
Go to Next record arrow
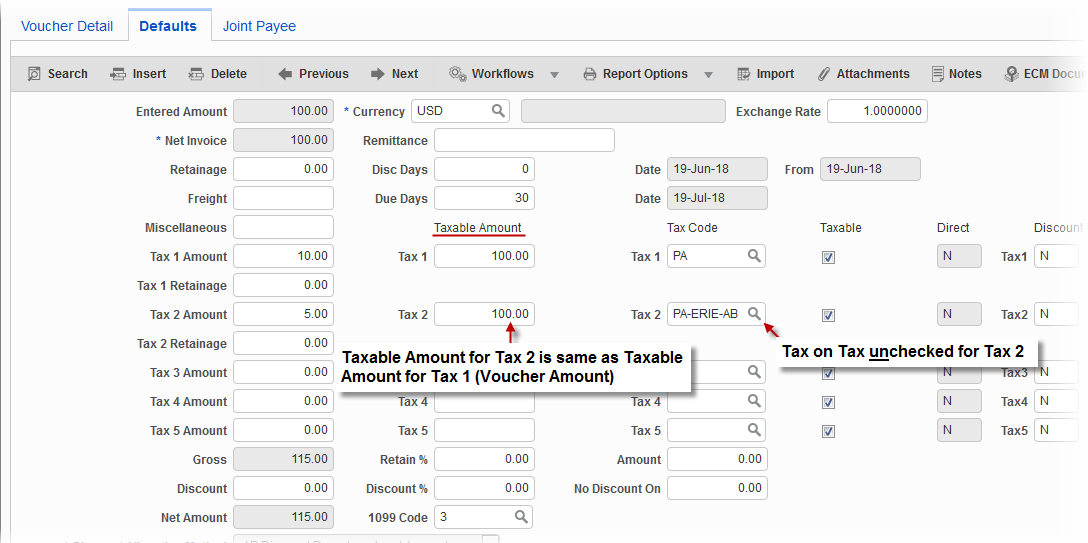[x=378, y=74]
